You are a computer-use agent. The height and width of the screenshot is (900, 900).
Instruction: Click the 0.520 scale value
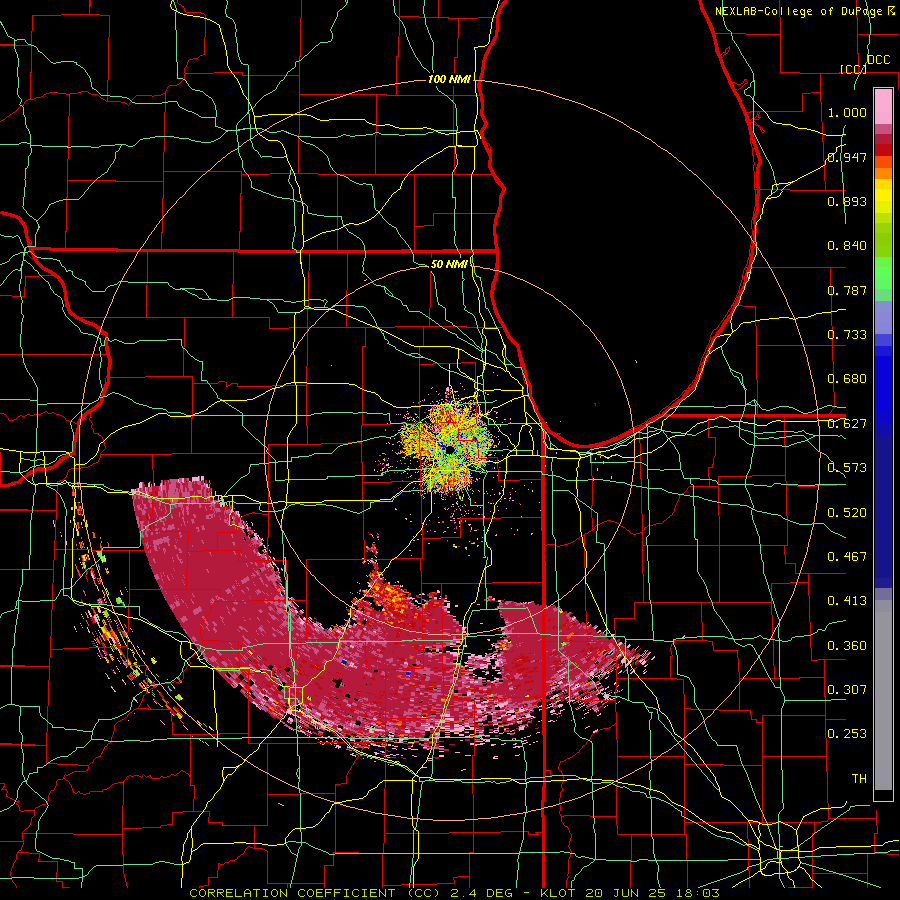tap(847, 513)
